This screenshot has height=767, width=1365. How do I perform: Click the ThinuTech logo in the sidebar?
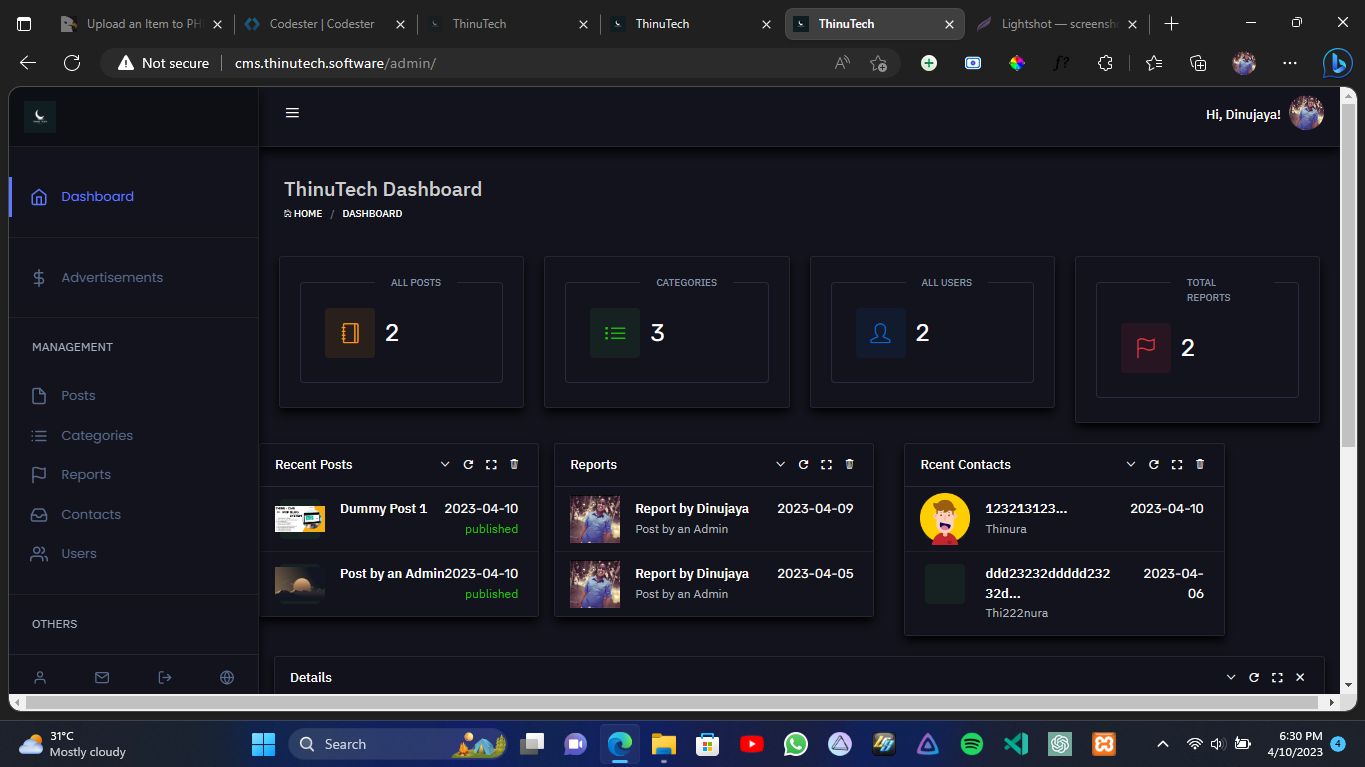click(40, 116)
